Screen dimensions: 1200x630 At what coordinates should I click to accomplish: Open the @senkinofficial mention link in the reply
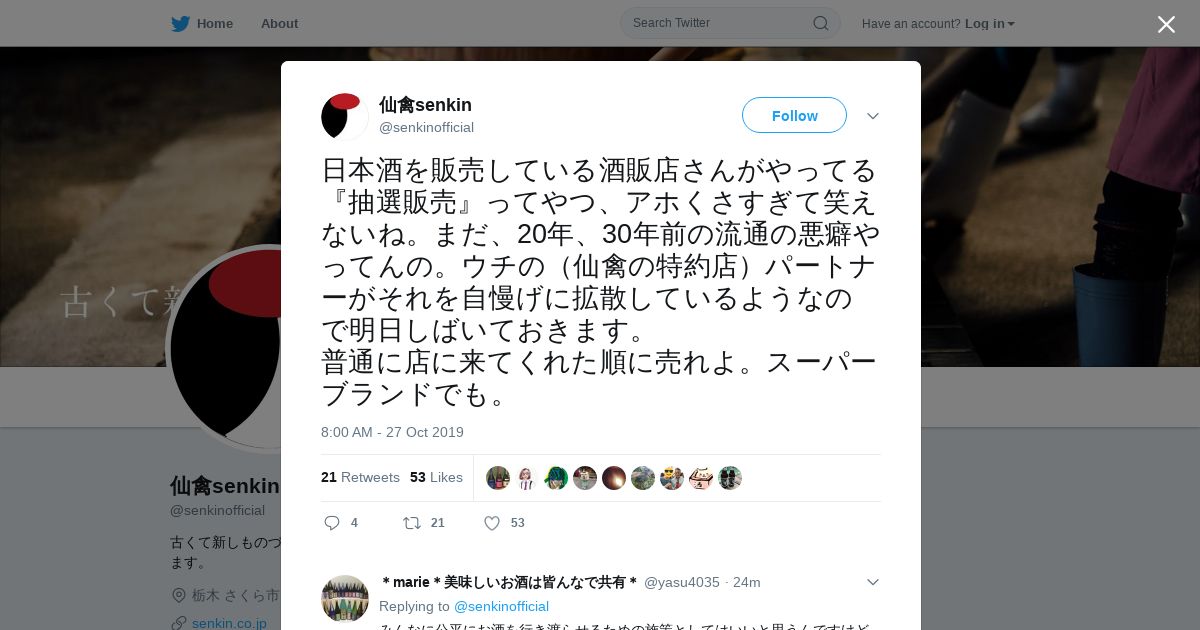click(x=501, y=606)
